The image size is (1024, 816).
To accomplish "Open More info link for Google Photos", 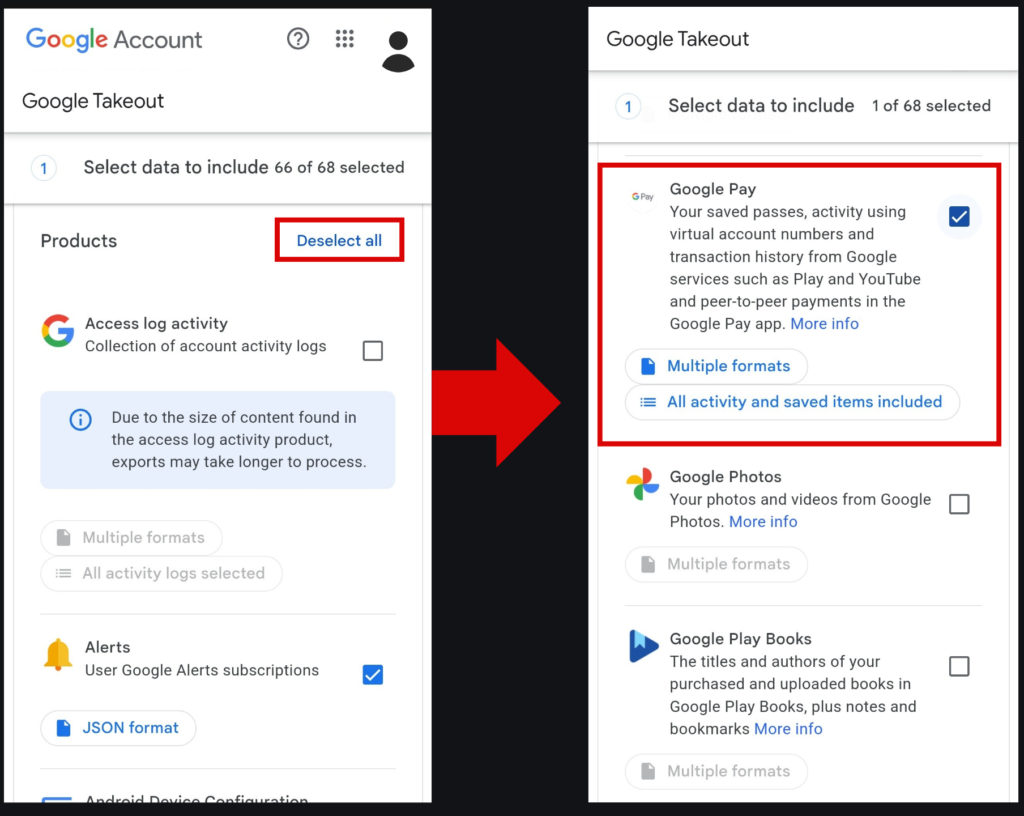I will [763, 522].
